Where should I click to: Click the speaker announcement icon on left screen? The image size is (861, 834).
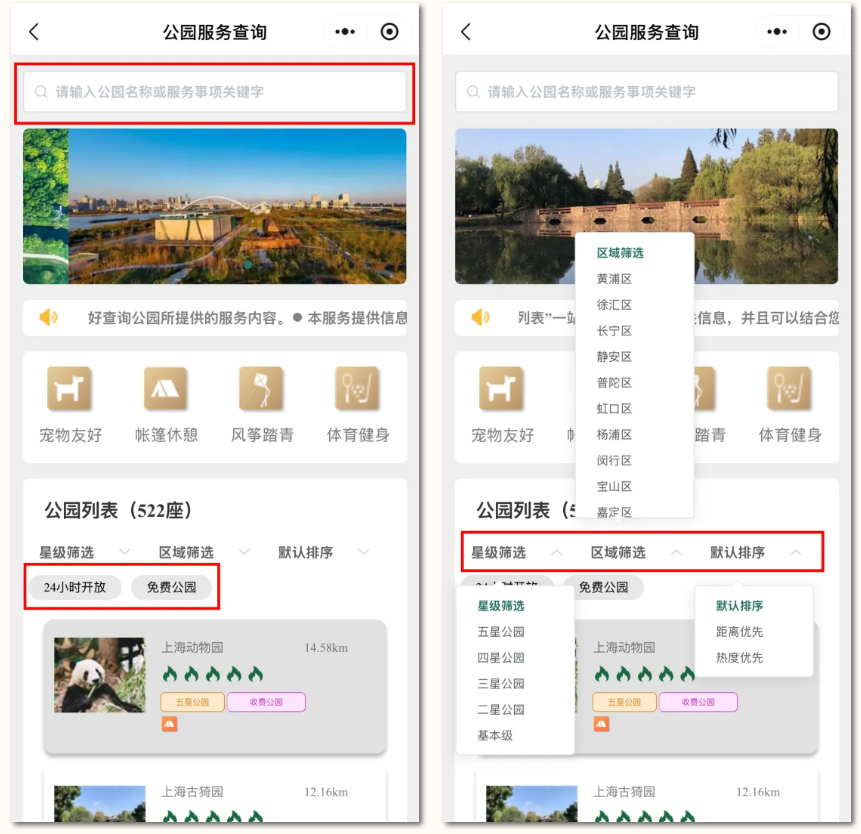pyautogui.click(x=49, y=318)
